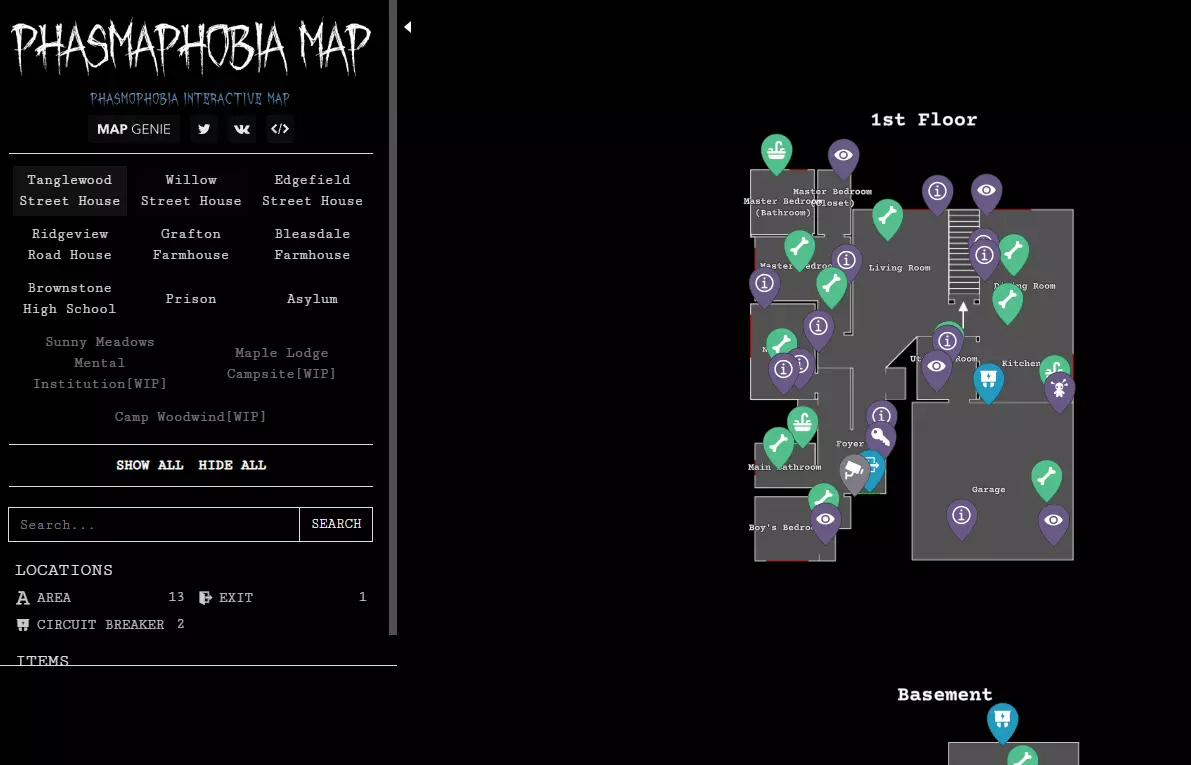This screenshot has width=1191, height=765.
Task: Click the Phasmophobia Interactive Map subtitle link
Action: tap(190, 99)
